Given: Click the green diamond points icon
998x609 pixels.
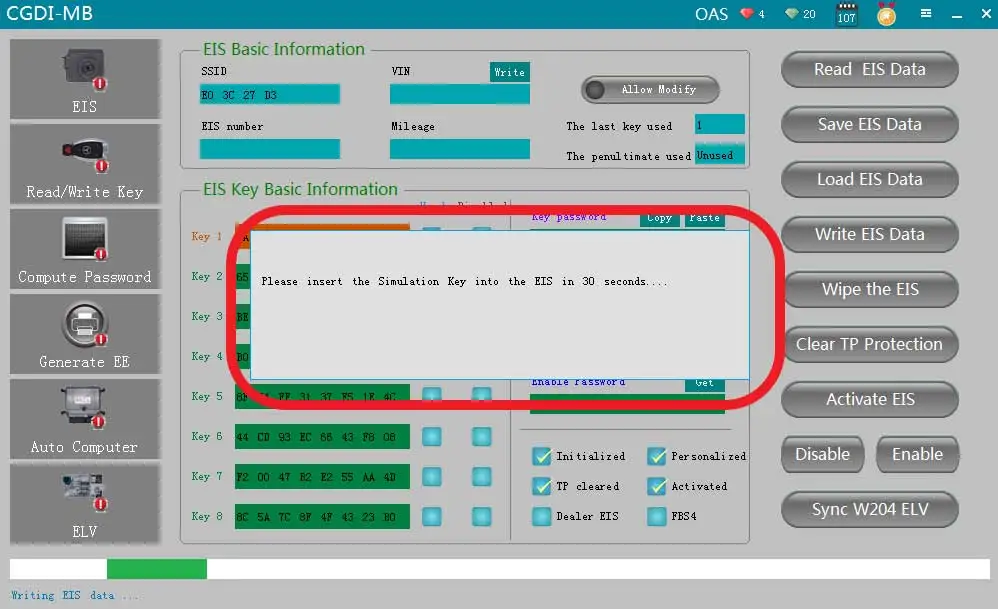Looking at the screenshot, I should 791,13.
